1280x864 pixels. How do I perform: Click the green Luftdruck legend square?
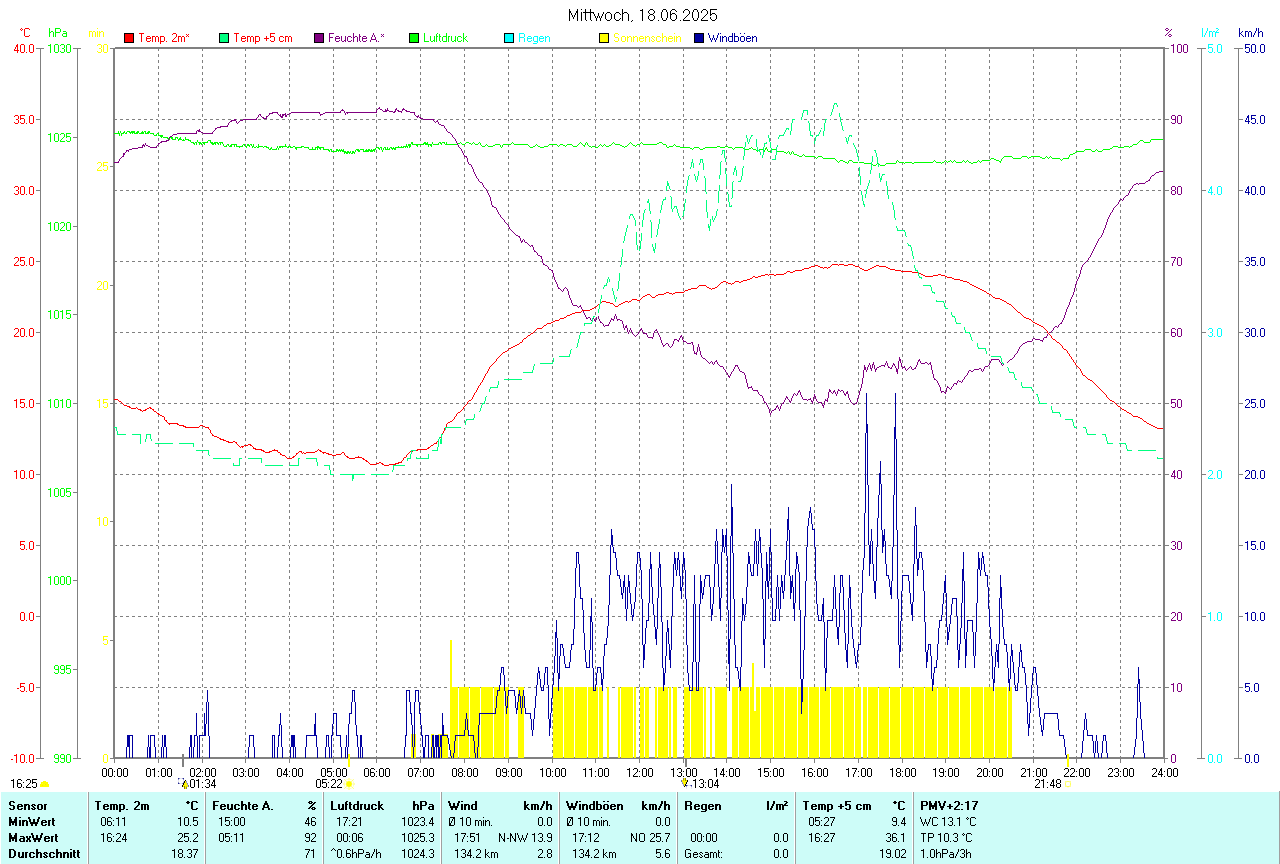414,38
